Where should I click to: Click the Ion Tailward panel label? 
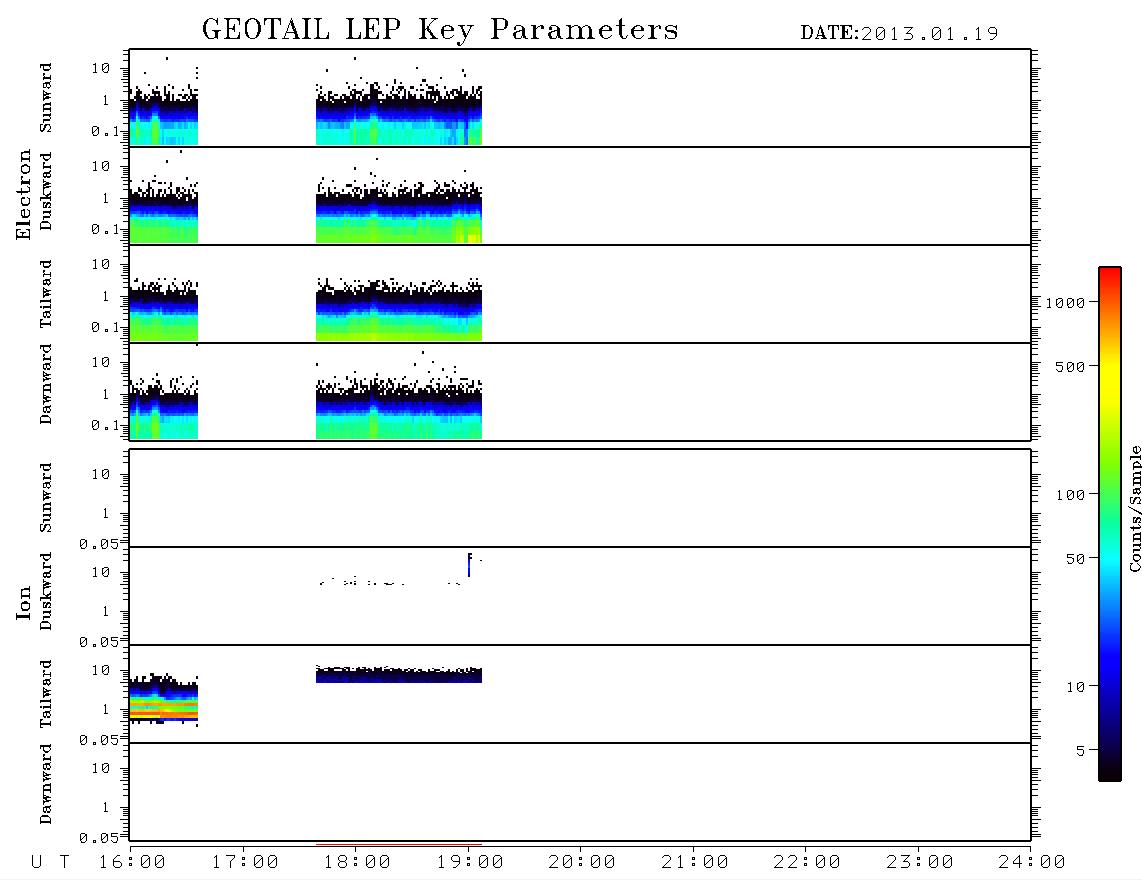[x=46, y=694]
